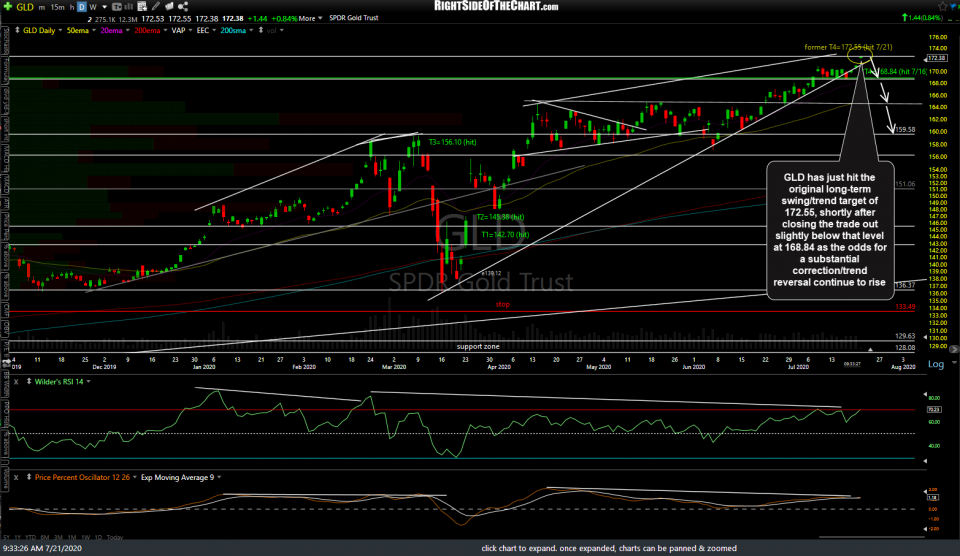Click the 'former T4=172.55 (hit 7/21)' label
This screenshot has height=556, width=960.
[848, 47]
